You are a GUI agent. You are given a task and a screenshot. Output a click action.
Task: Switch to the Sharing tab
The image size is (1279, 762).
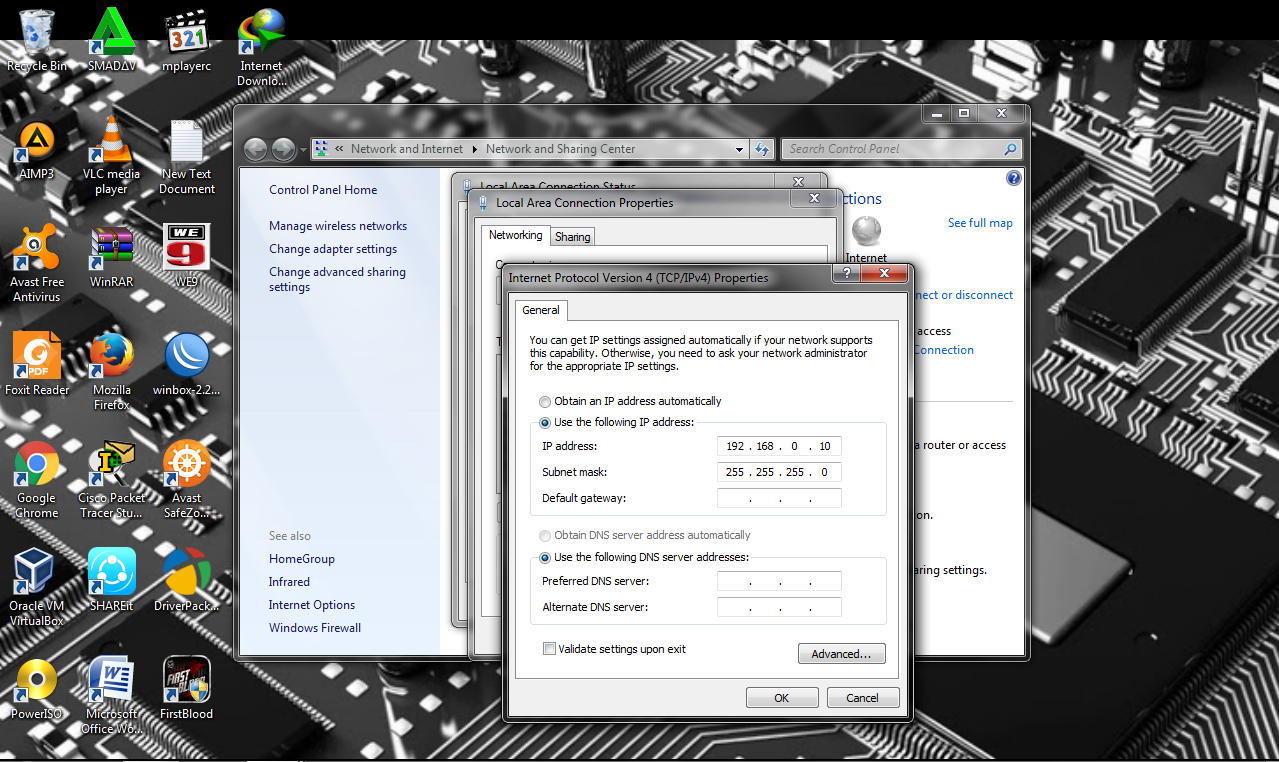572,237
